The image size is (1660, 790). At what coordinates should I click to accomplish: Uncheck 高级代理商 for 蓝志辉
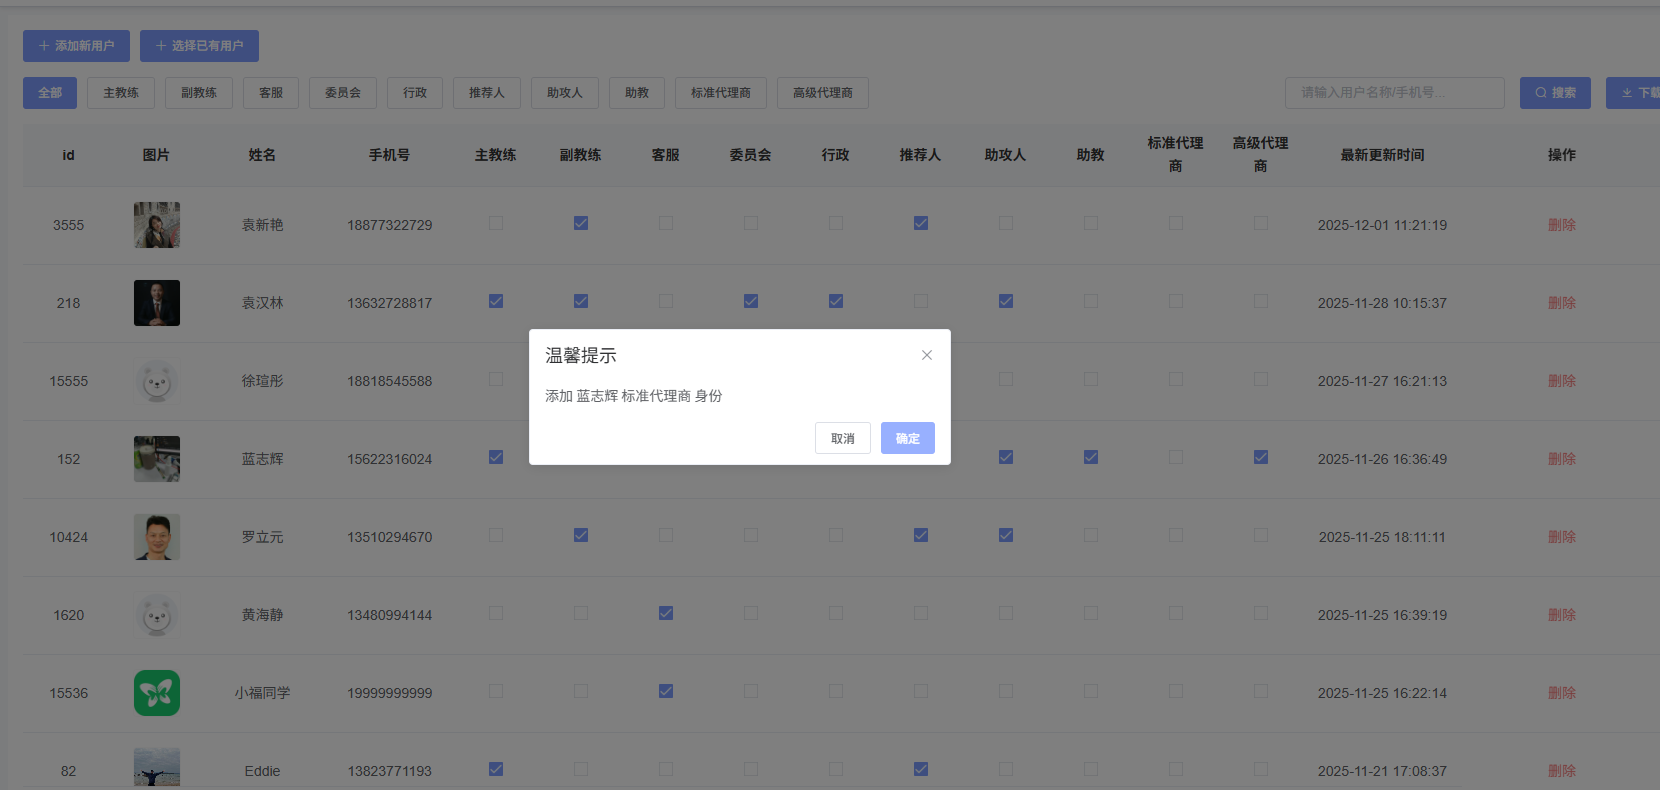pos(1261,457)
